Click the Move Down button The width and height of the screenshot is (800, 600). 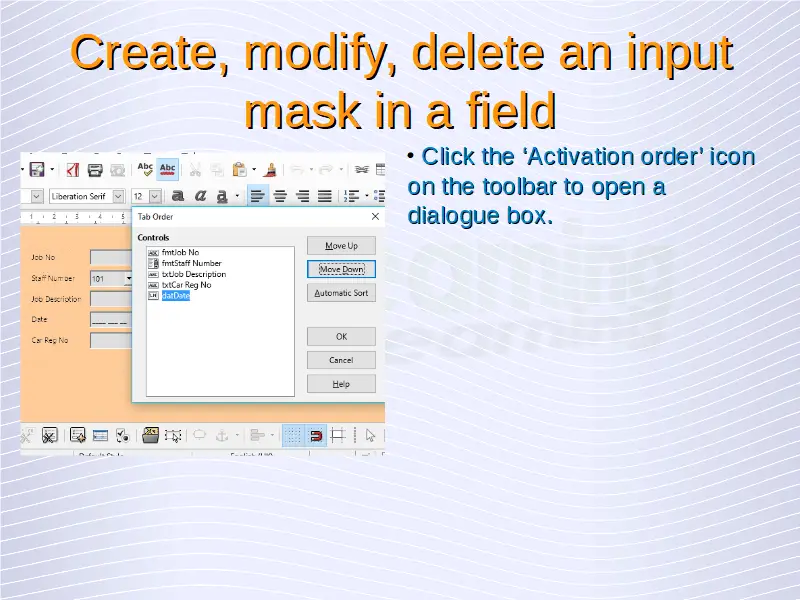tap(341, 269)
